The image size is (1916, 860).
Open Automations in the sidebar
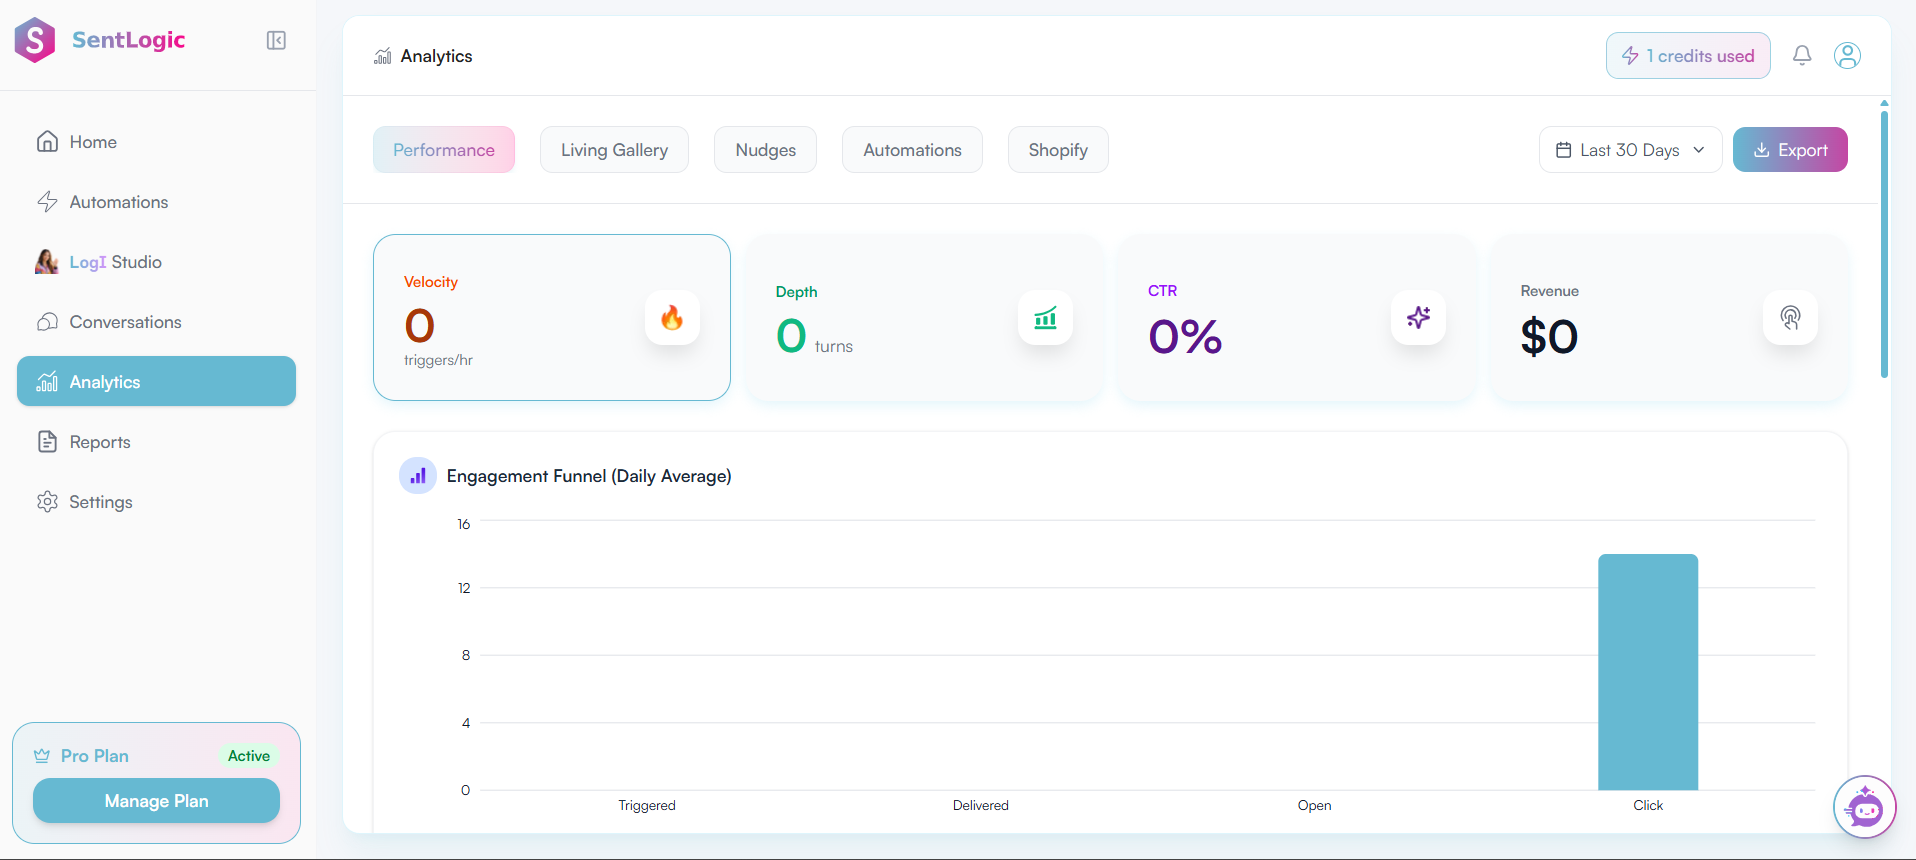[x=156, y=202]
